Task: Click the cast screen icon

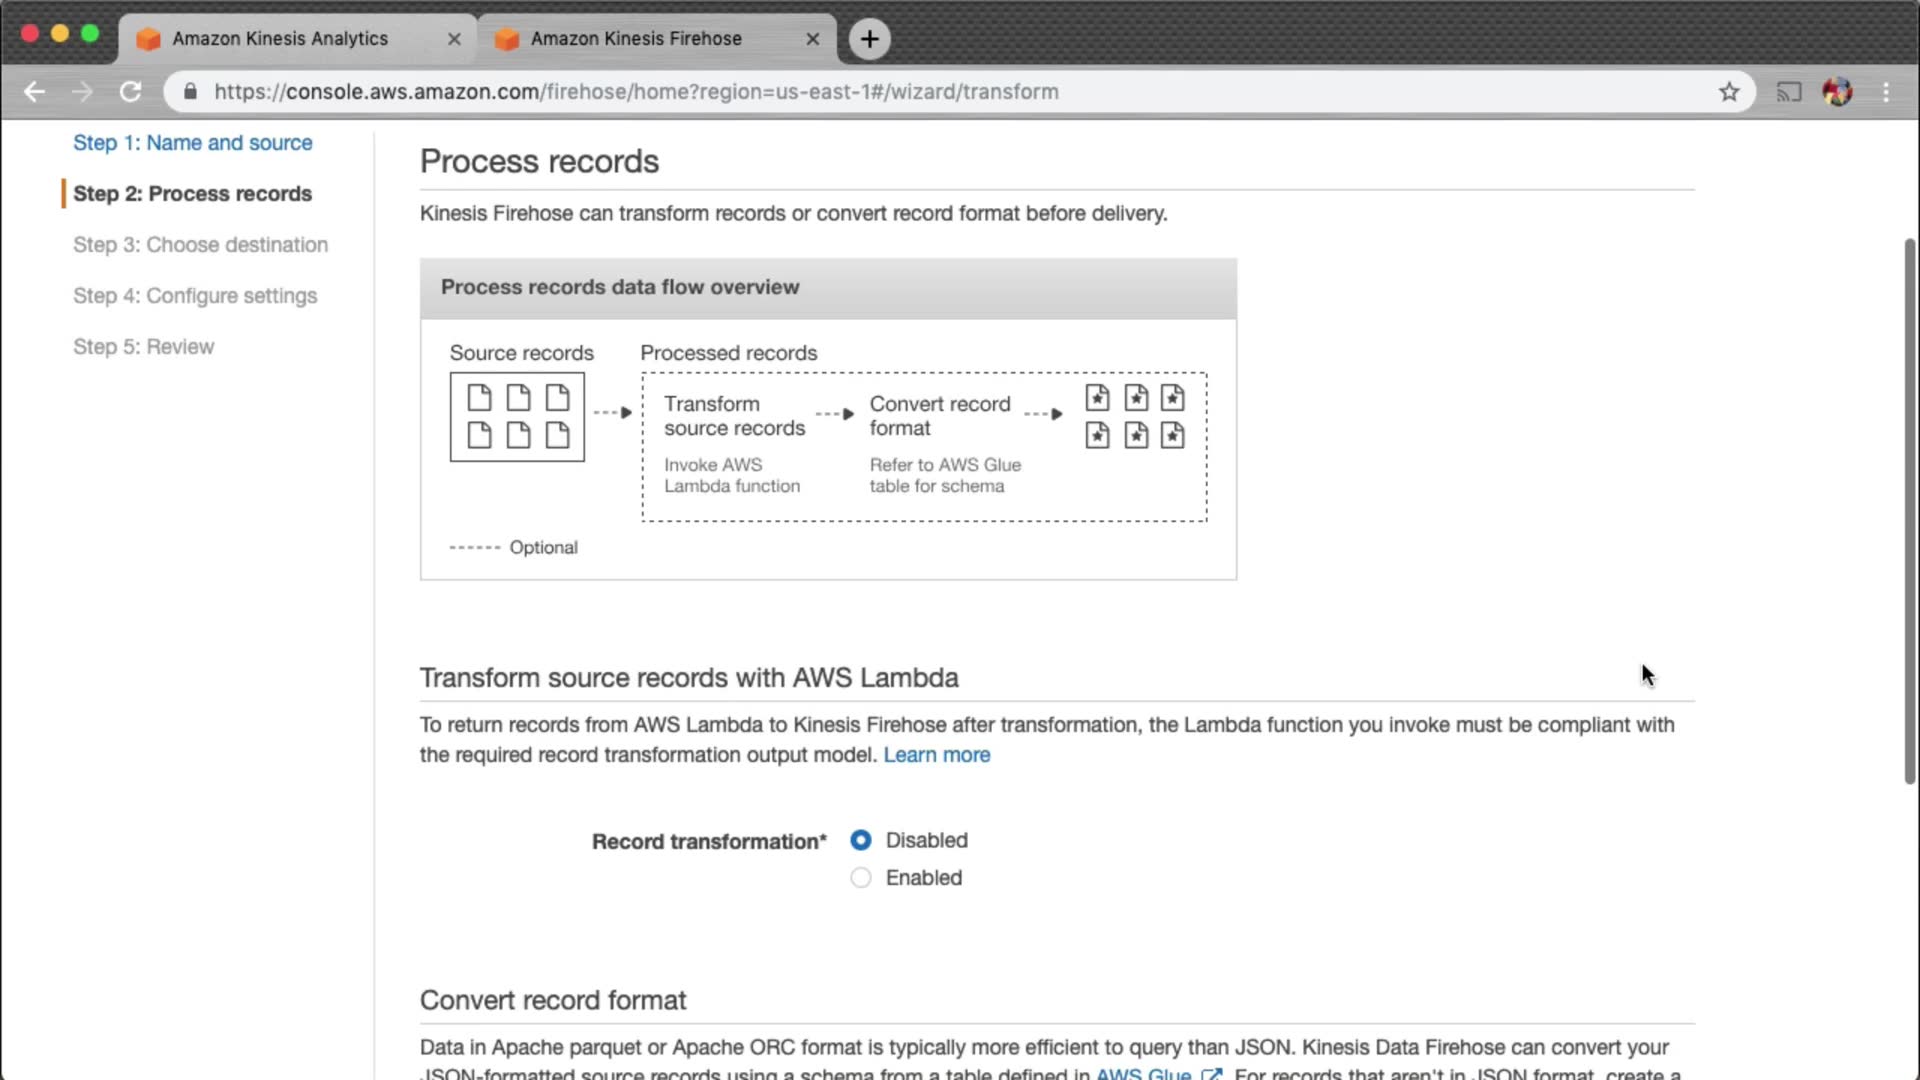Action: pos(1788,92)
